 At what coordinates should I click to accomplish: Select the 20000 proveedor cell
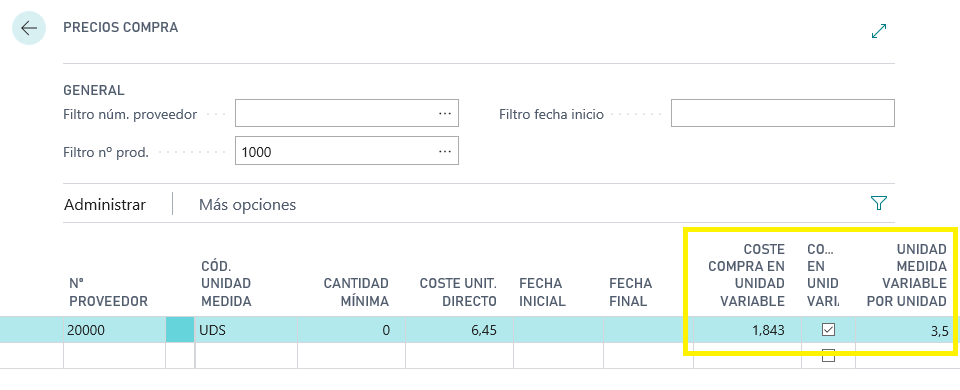tap(114, 331)
